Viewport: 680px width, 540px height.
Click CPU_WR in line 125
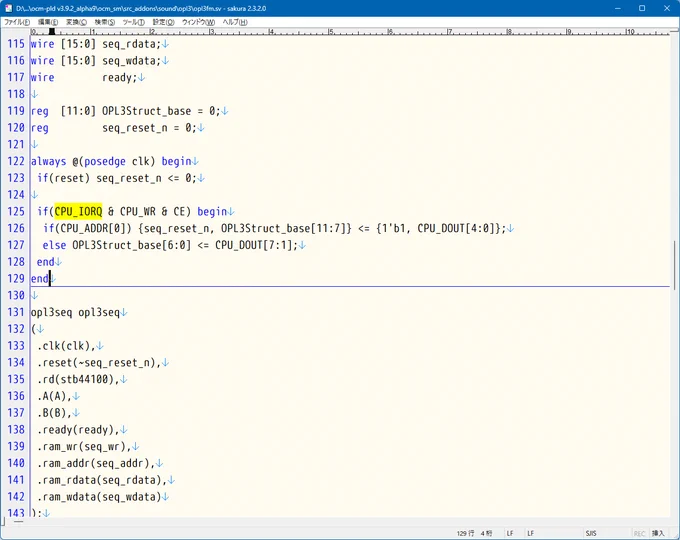click(x=137, y=212)
